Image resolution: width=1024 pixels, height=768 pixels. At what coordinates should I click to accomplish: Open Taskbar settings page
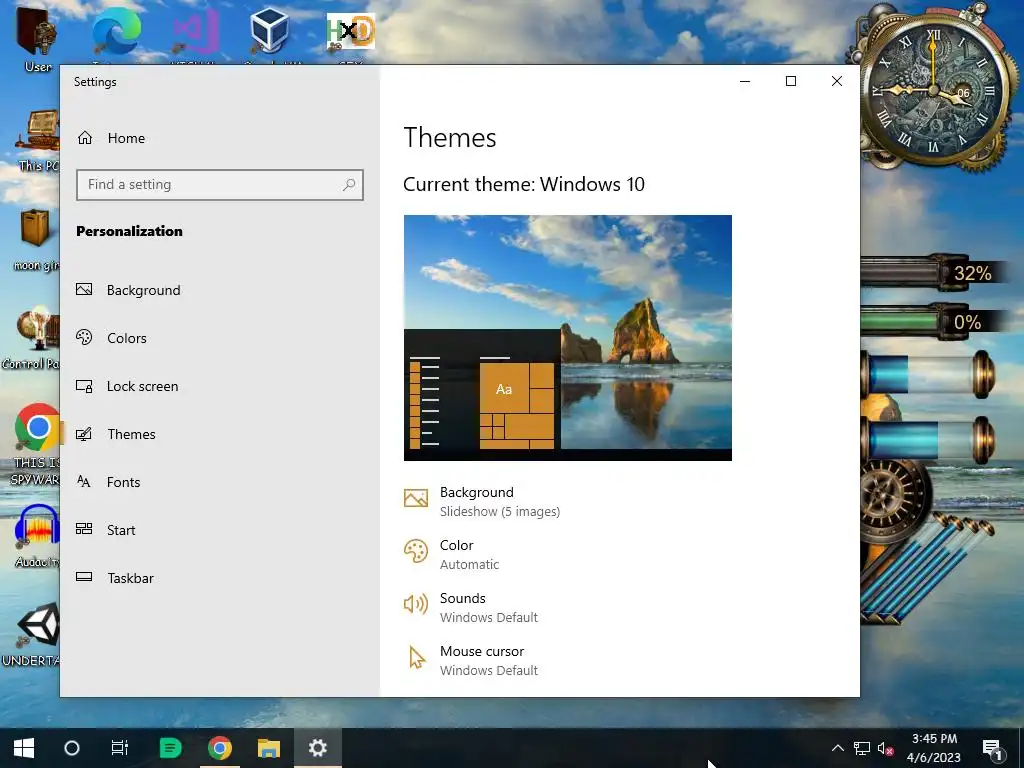click(116, 578)
